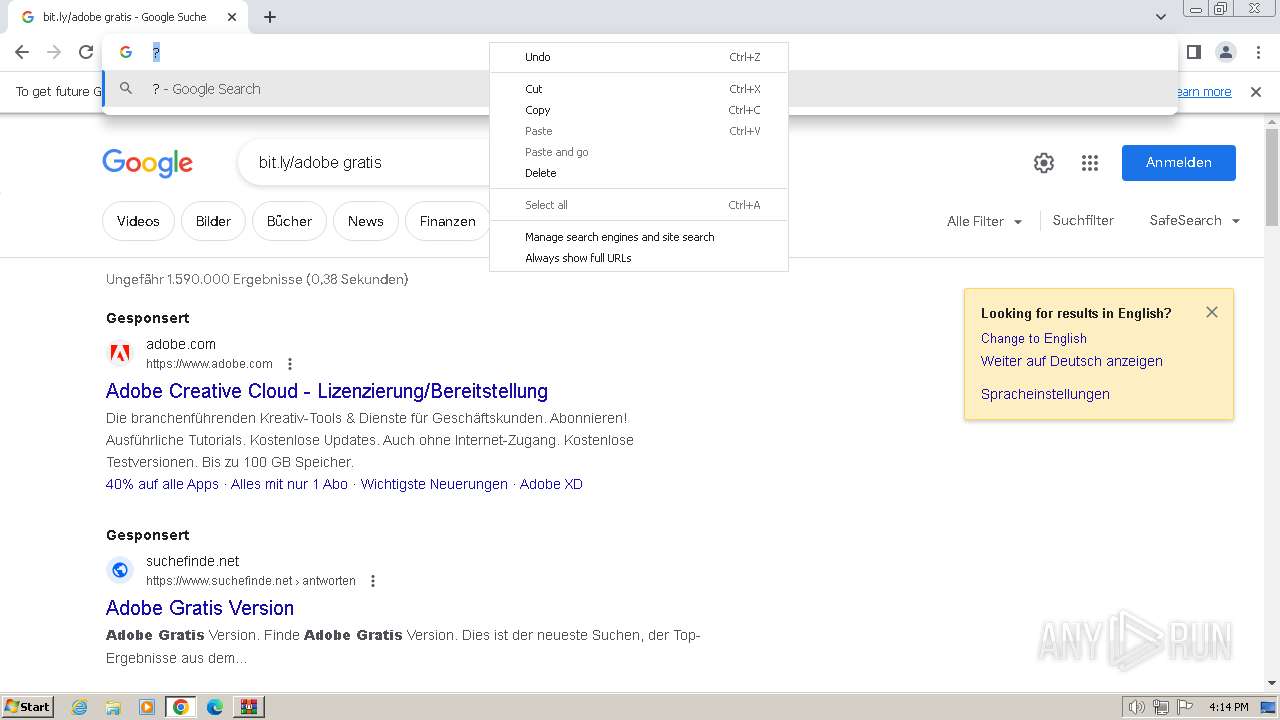Click the page vertical scrollbar thumb
This screenshot has width=1280, height=720.
[x=1272, y=175]
